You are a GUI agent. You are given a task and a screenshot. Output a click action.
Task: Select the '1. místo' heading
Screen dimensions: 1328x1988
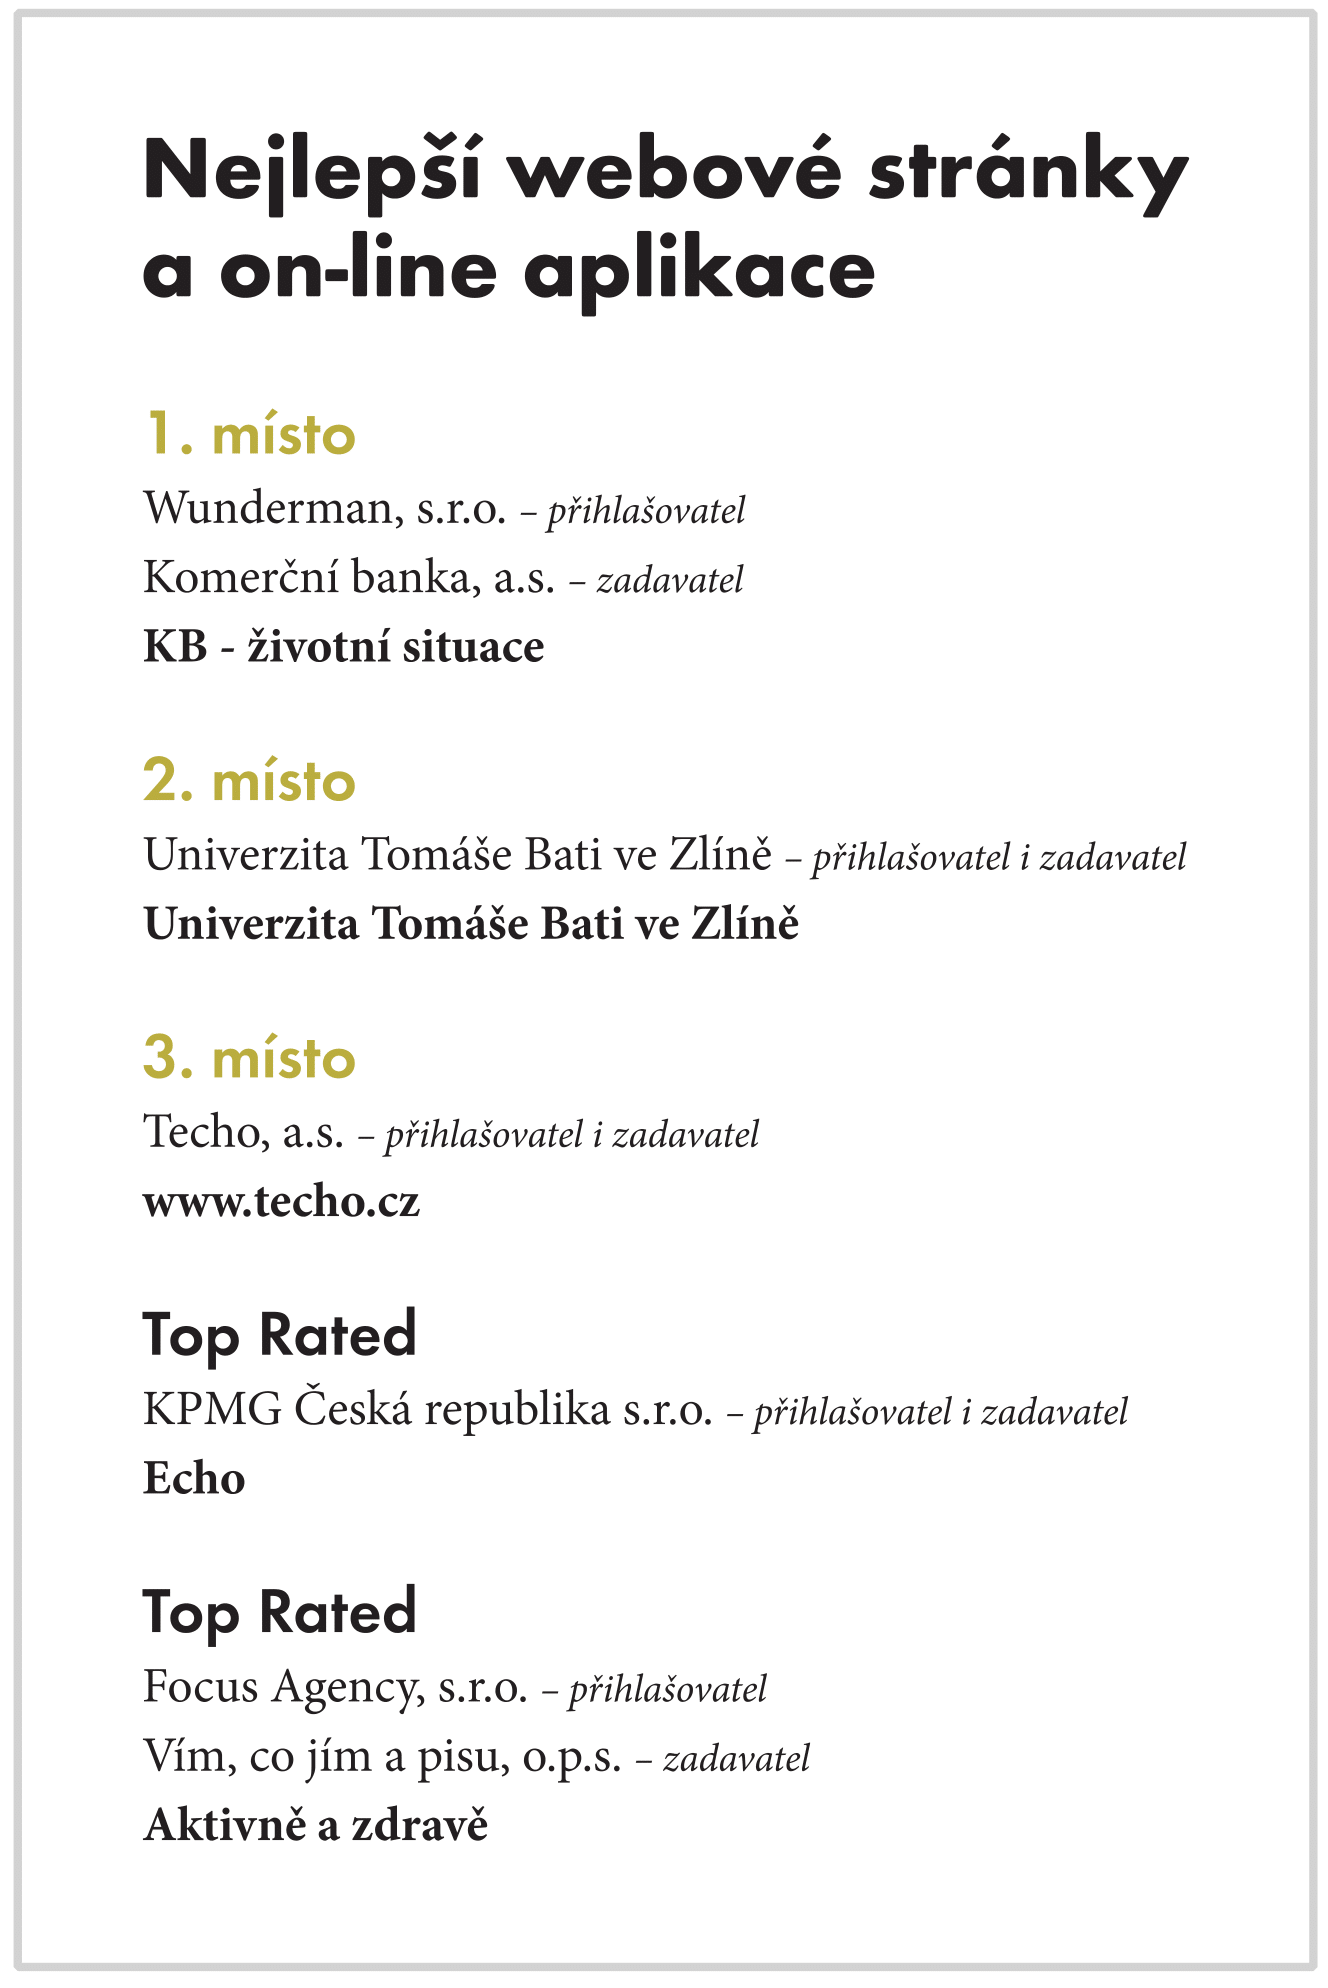[x=250, y=434]
